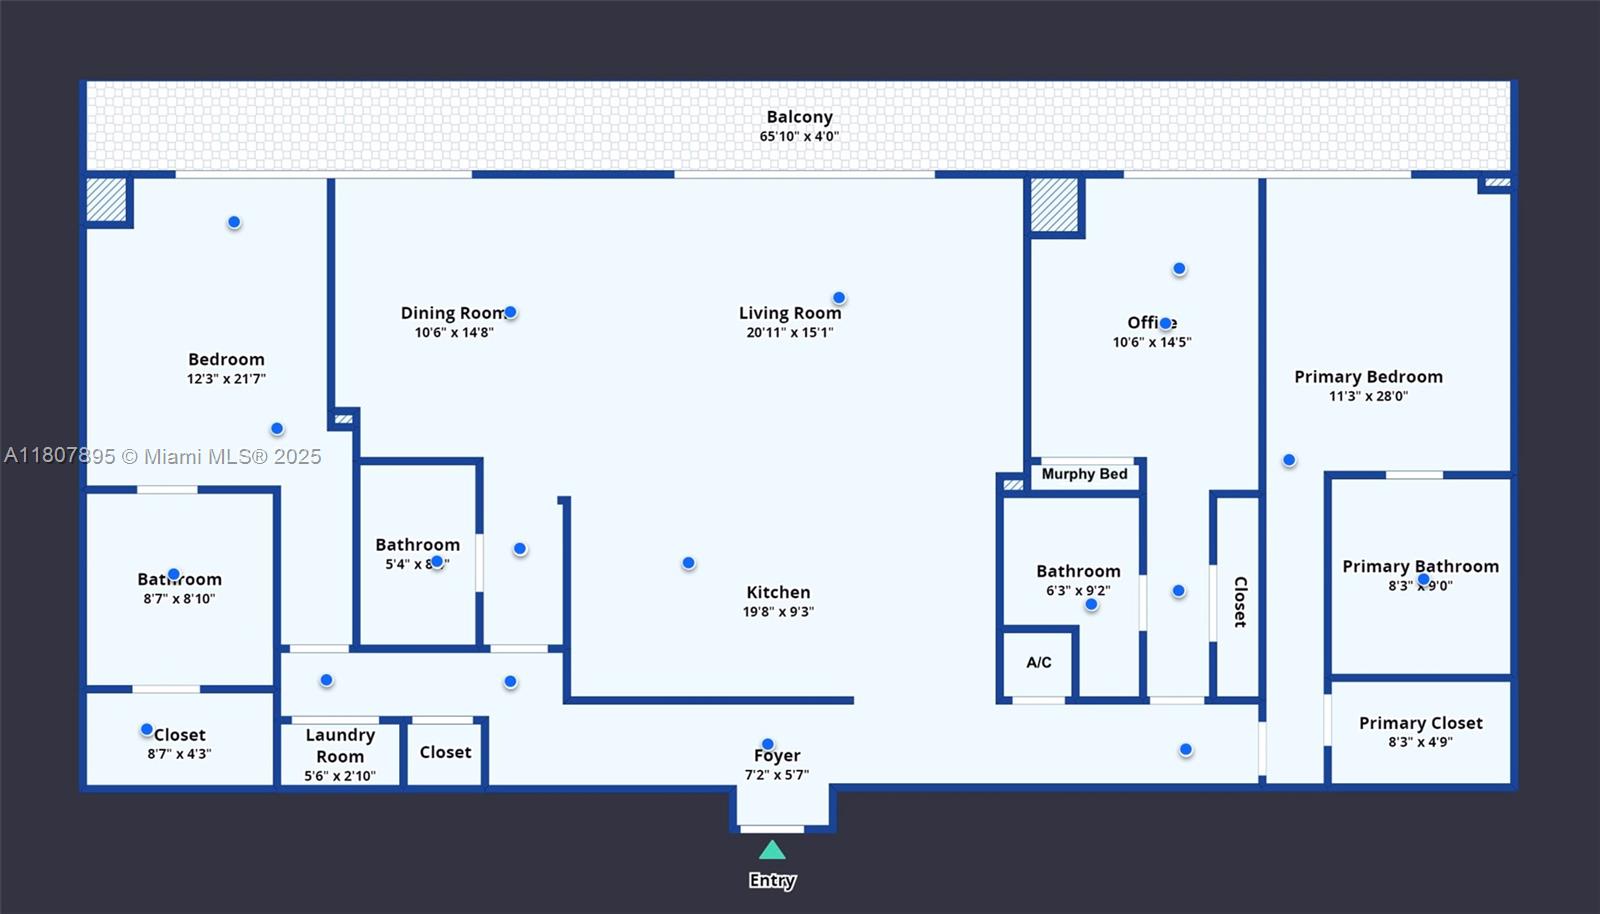The width and height of the screenshot is (1600, 914).
Task: Click the Primary Bedroom blue dot
Action: tap(1289, 460)
